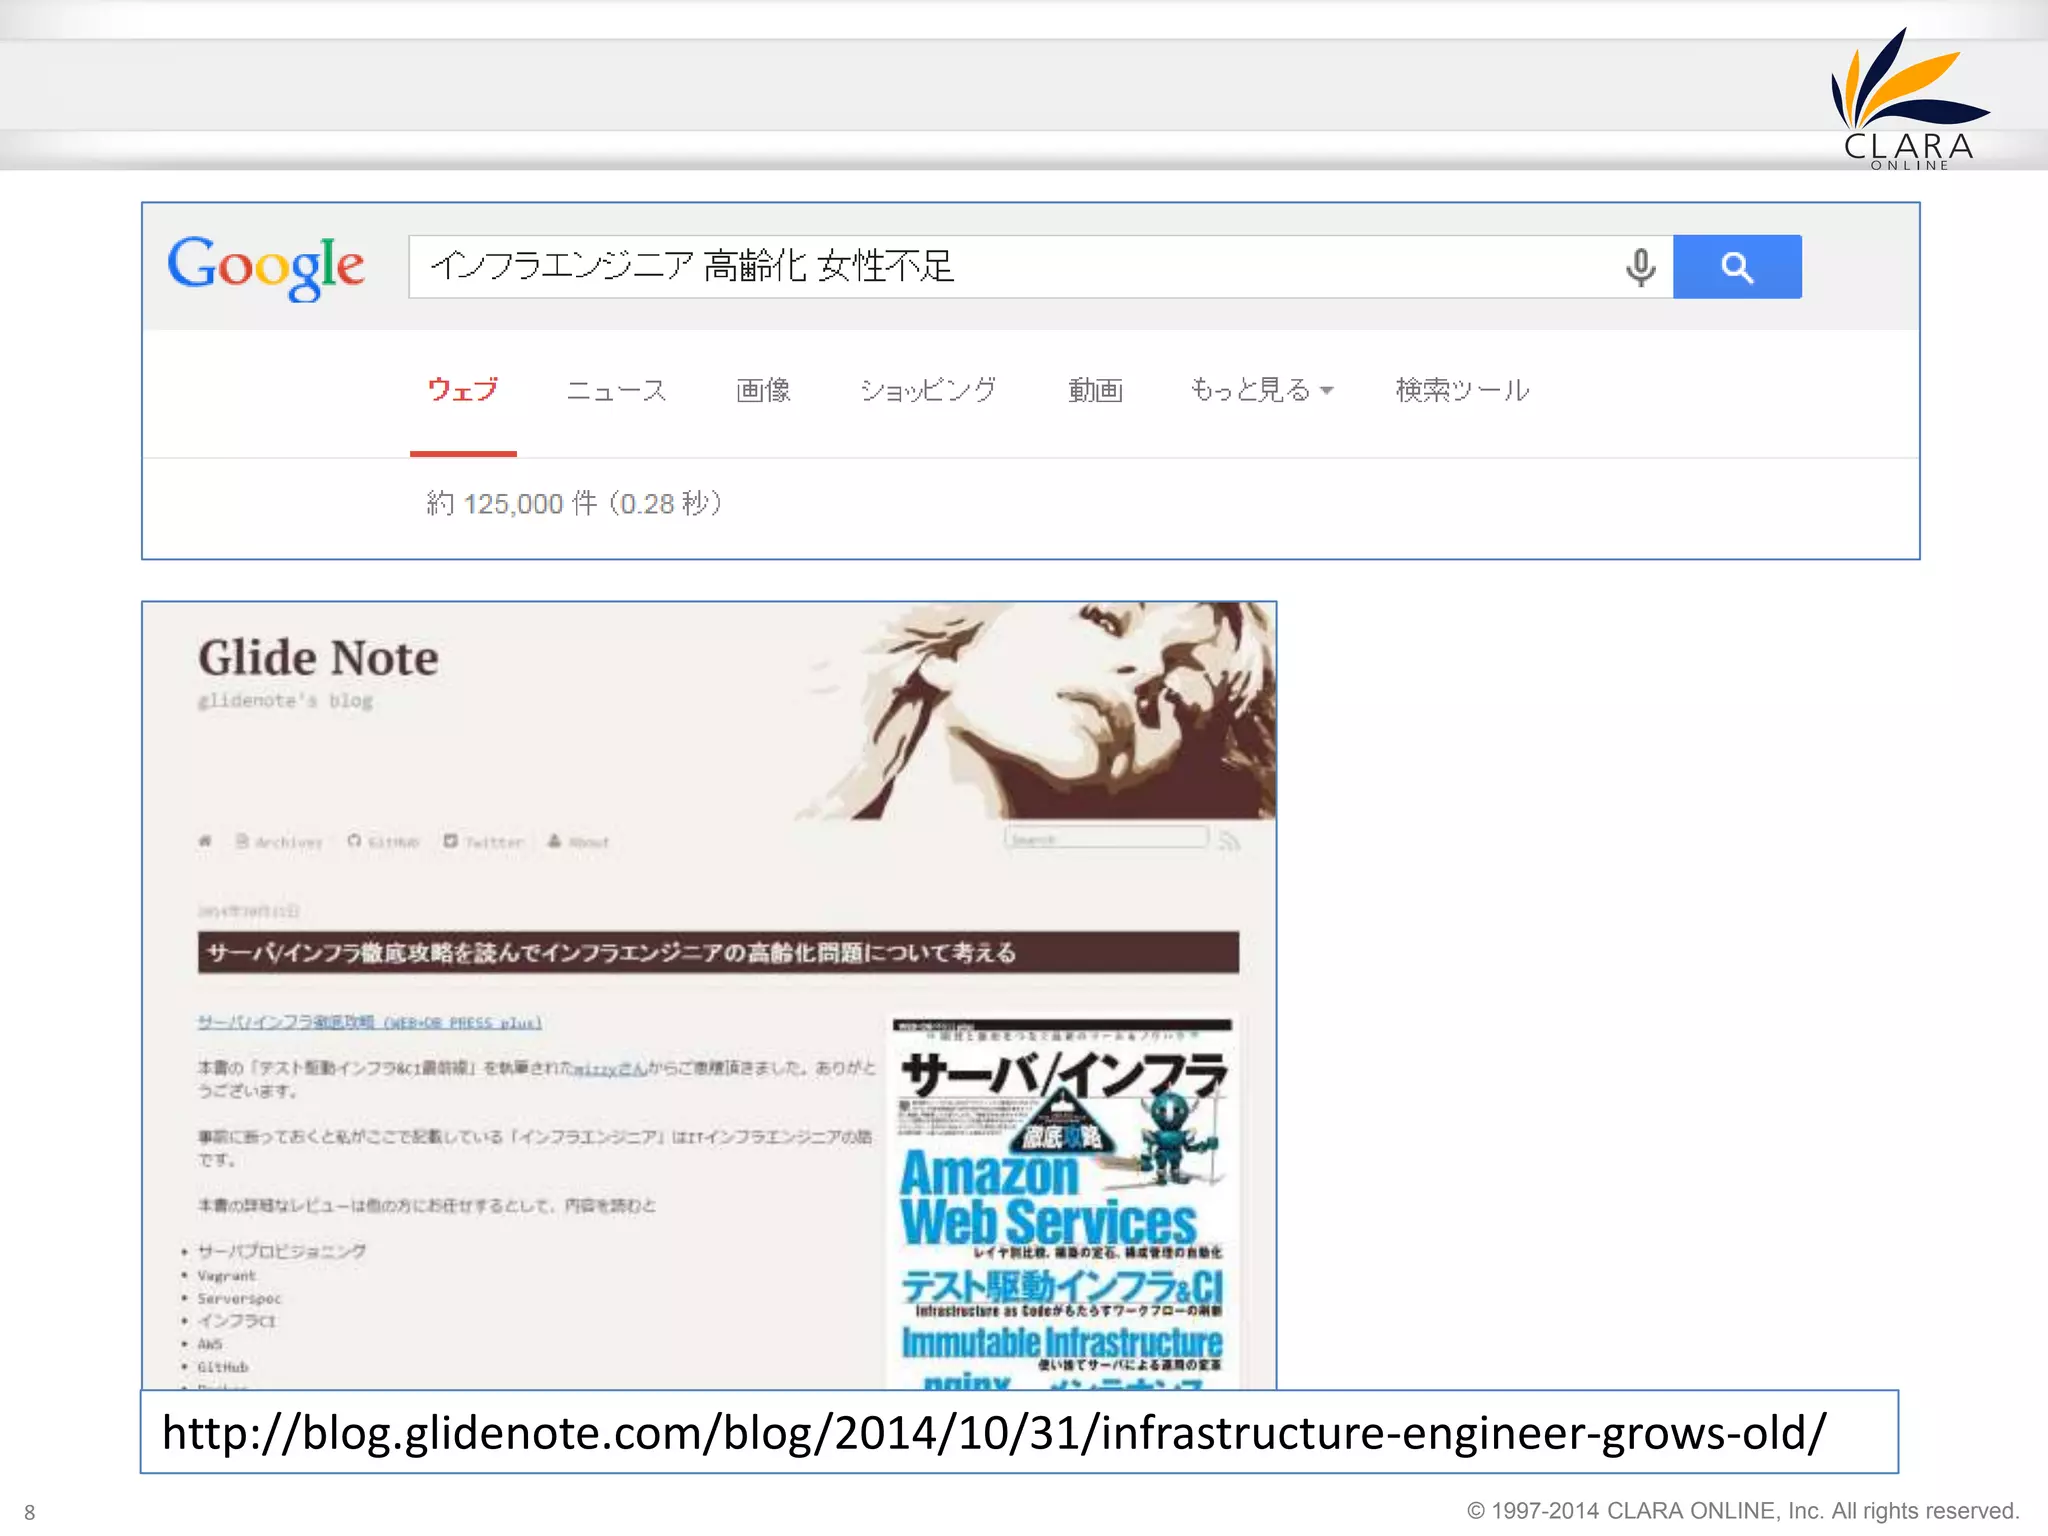Expand the もっと見る dropdown

(1261, 390)
